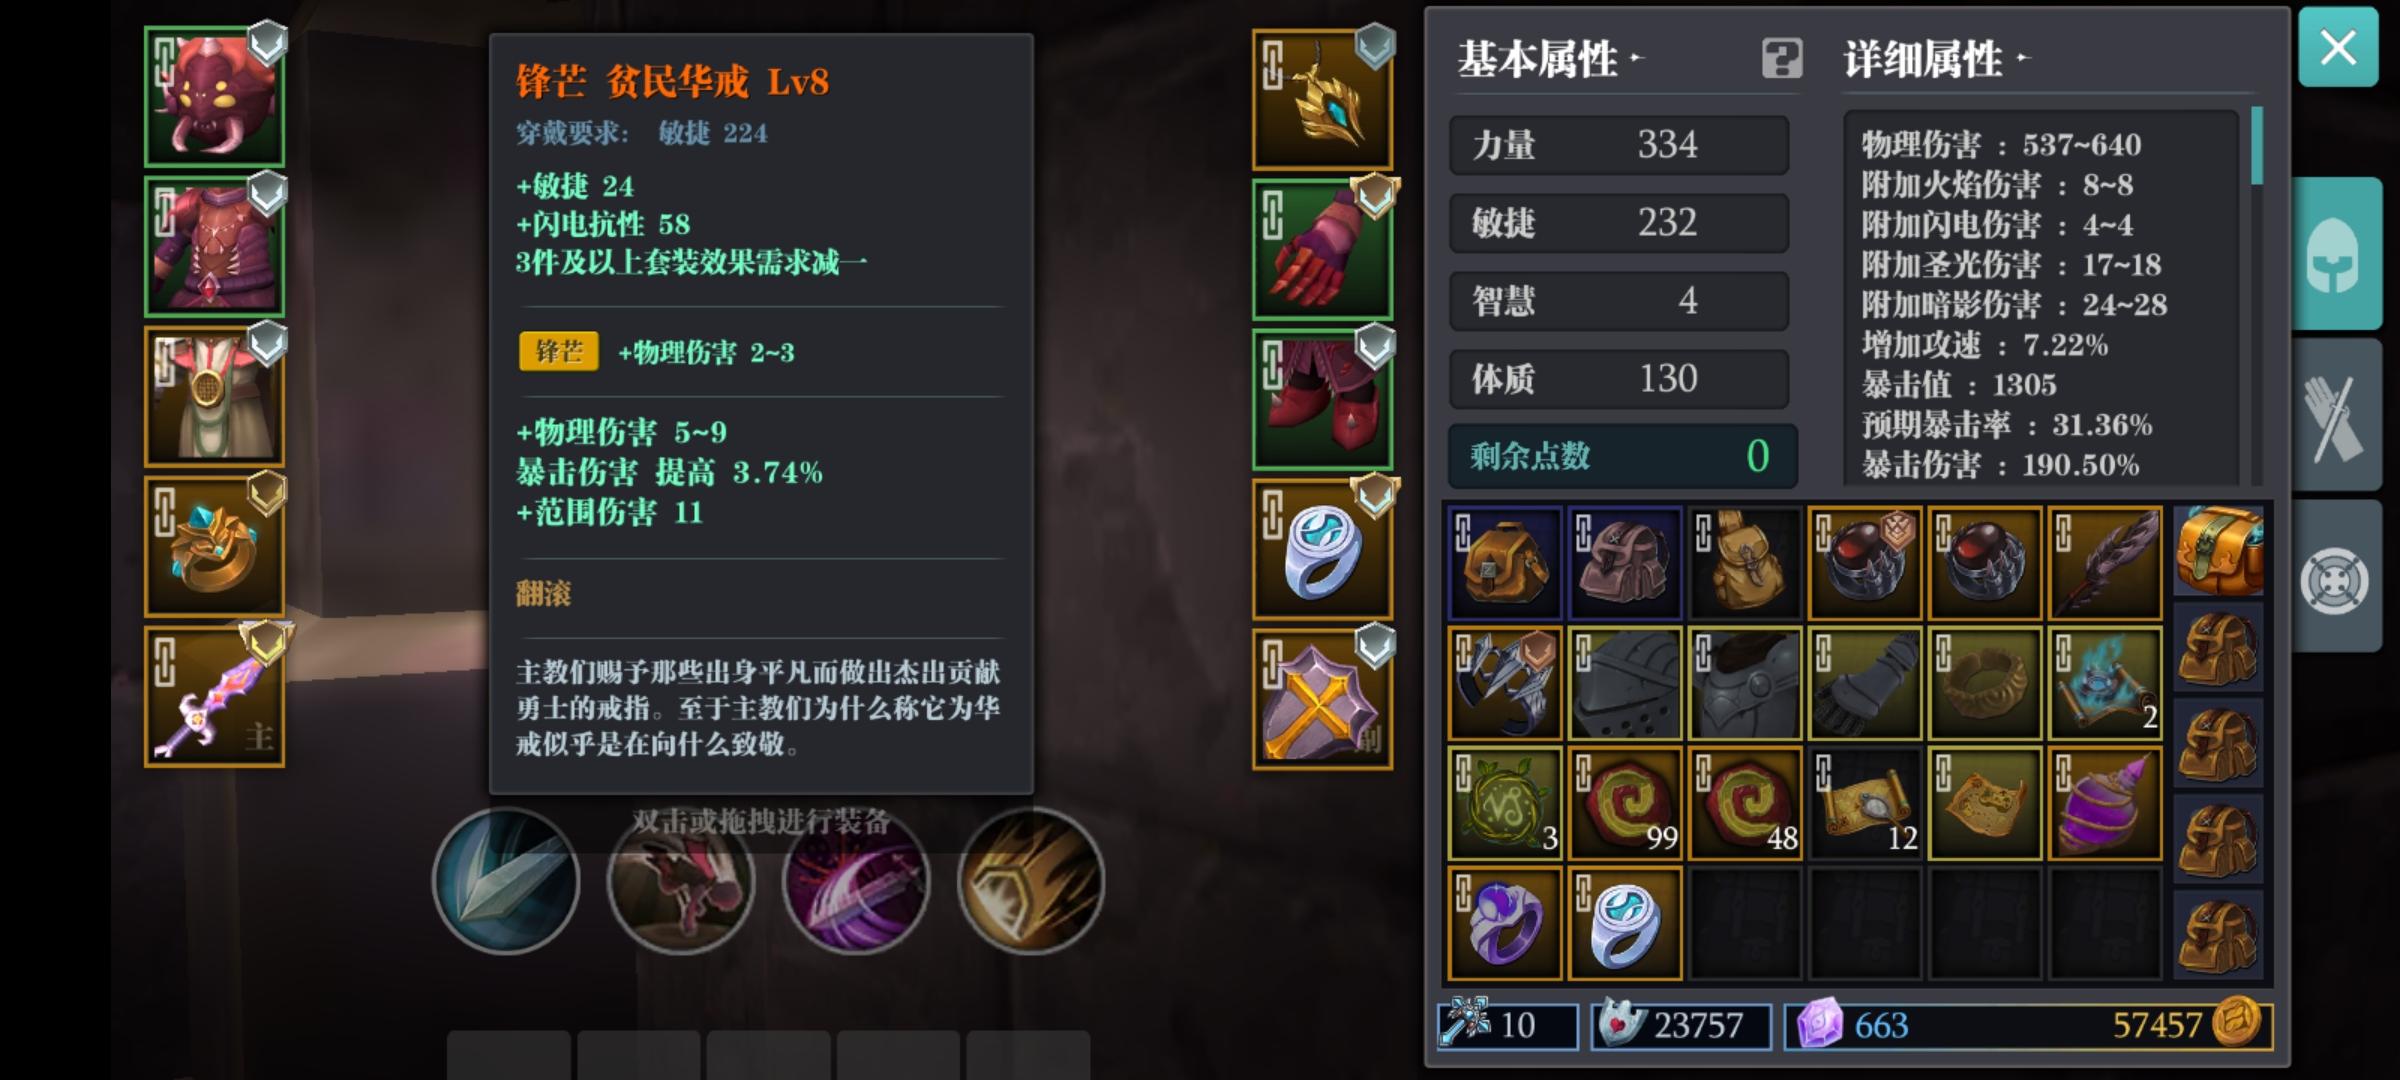Click the golden amulet equipment slot
Screen dimensions: 2400x1080
click(x=1322, y=99)
